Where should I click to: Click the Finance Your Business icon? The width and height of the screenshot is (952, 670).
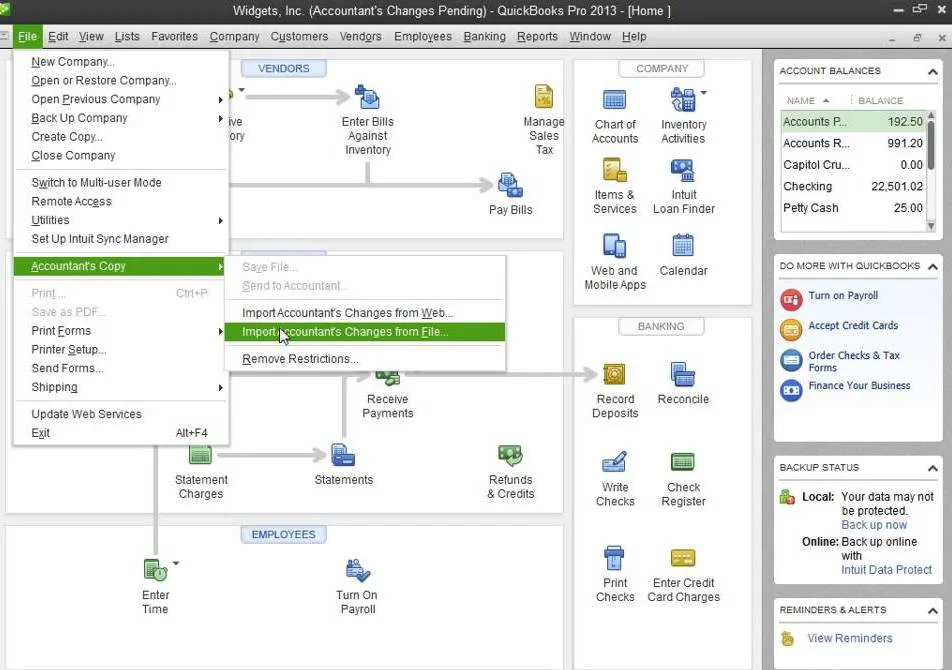pos(791,390)
